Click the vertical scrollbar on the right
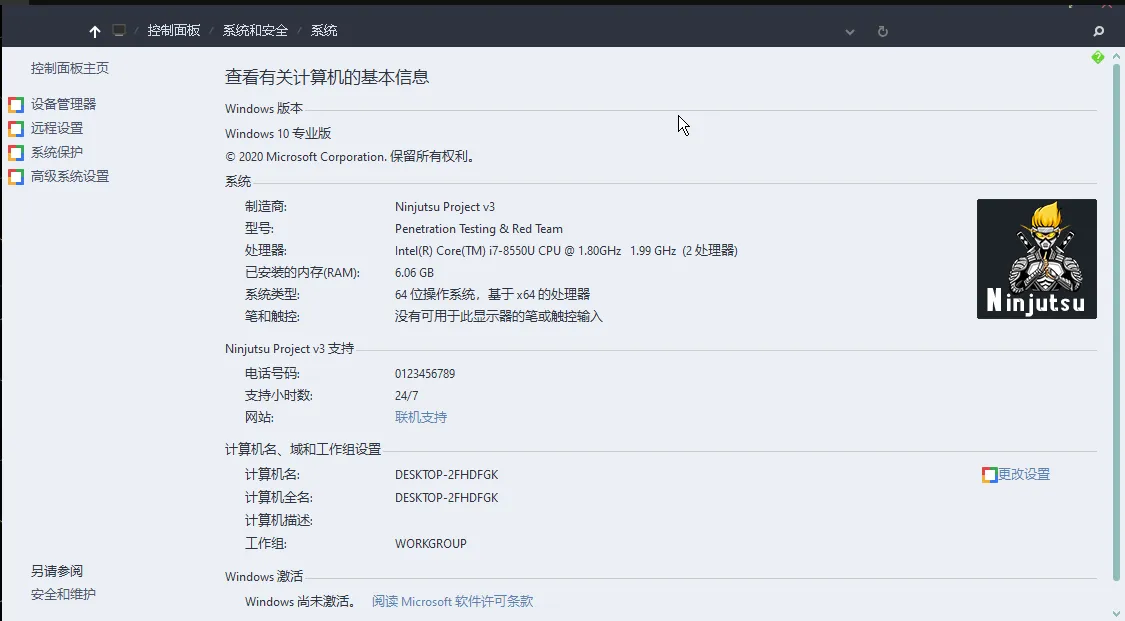The width and height of the screenshot is (1125, 621). pyautogui.click(x=1116, y=323)
